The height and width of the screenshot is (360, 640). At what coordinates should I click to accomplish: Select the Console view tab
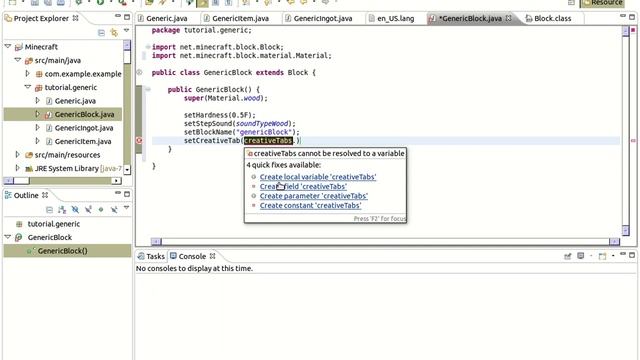pyautogui.click(x=192, y=256)
